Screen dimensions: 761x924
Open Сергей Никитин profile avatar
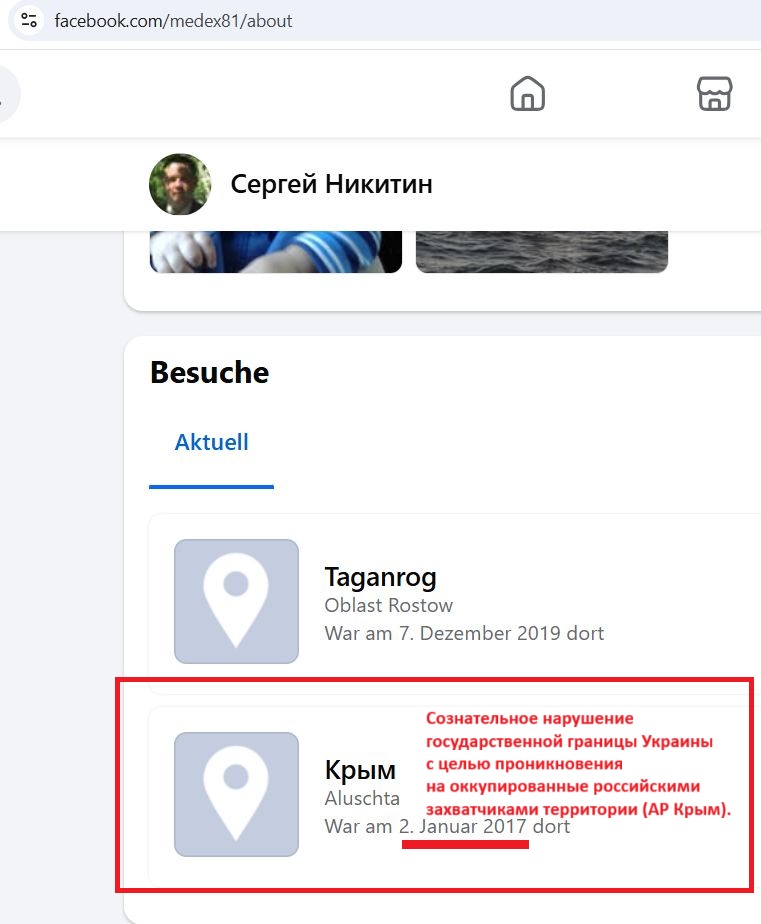[x=180, y=184]
